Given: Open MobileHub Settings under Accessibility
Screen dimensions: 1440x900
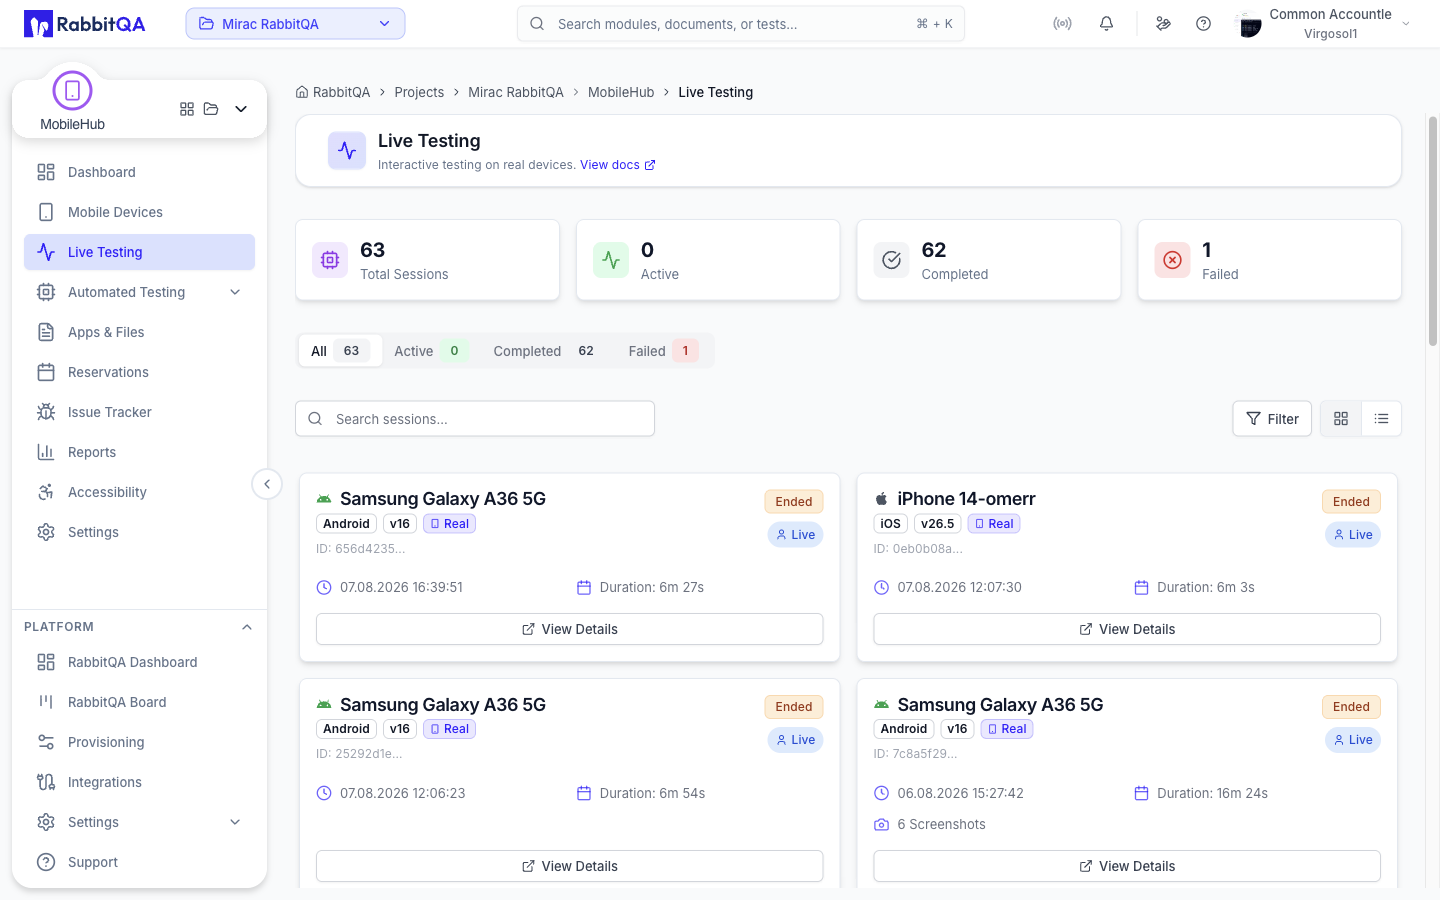Looking at the screenshot, I should coord(139,532).
